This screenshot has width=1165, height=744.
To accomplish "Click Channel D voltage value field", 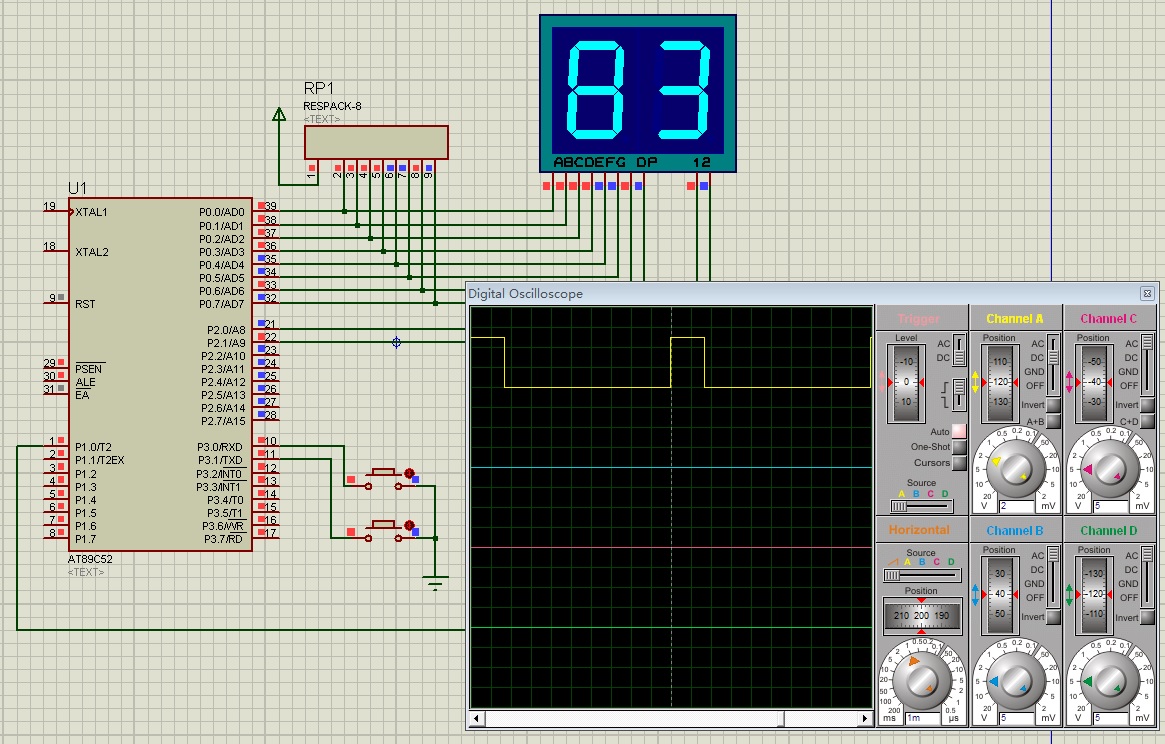I will [1110, 718].
